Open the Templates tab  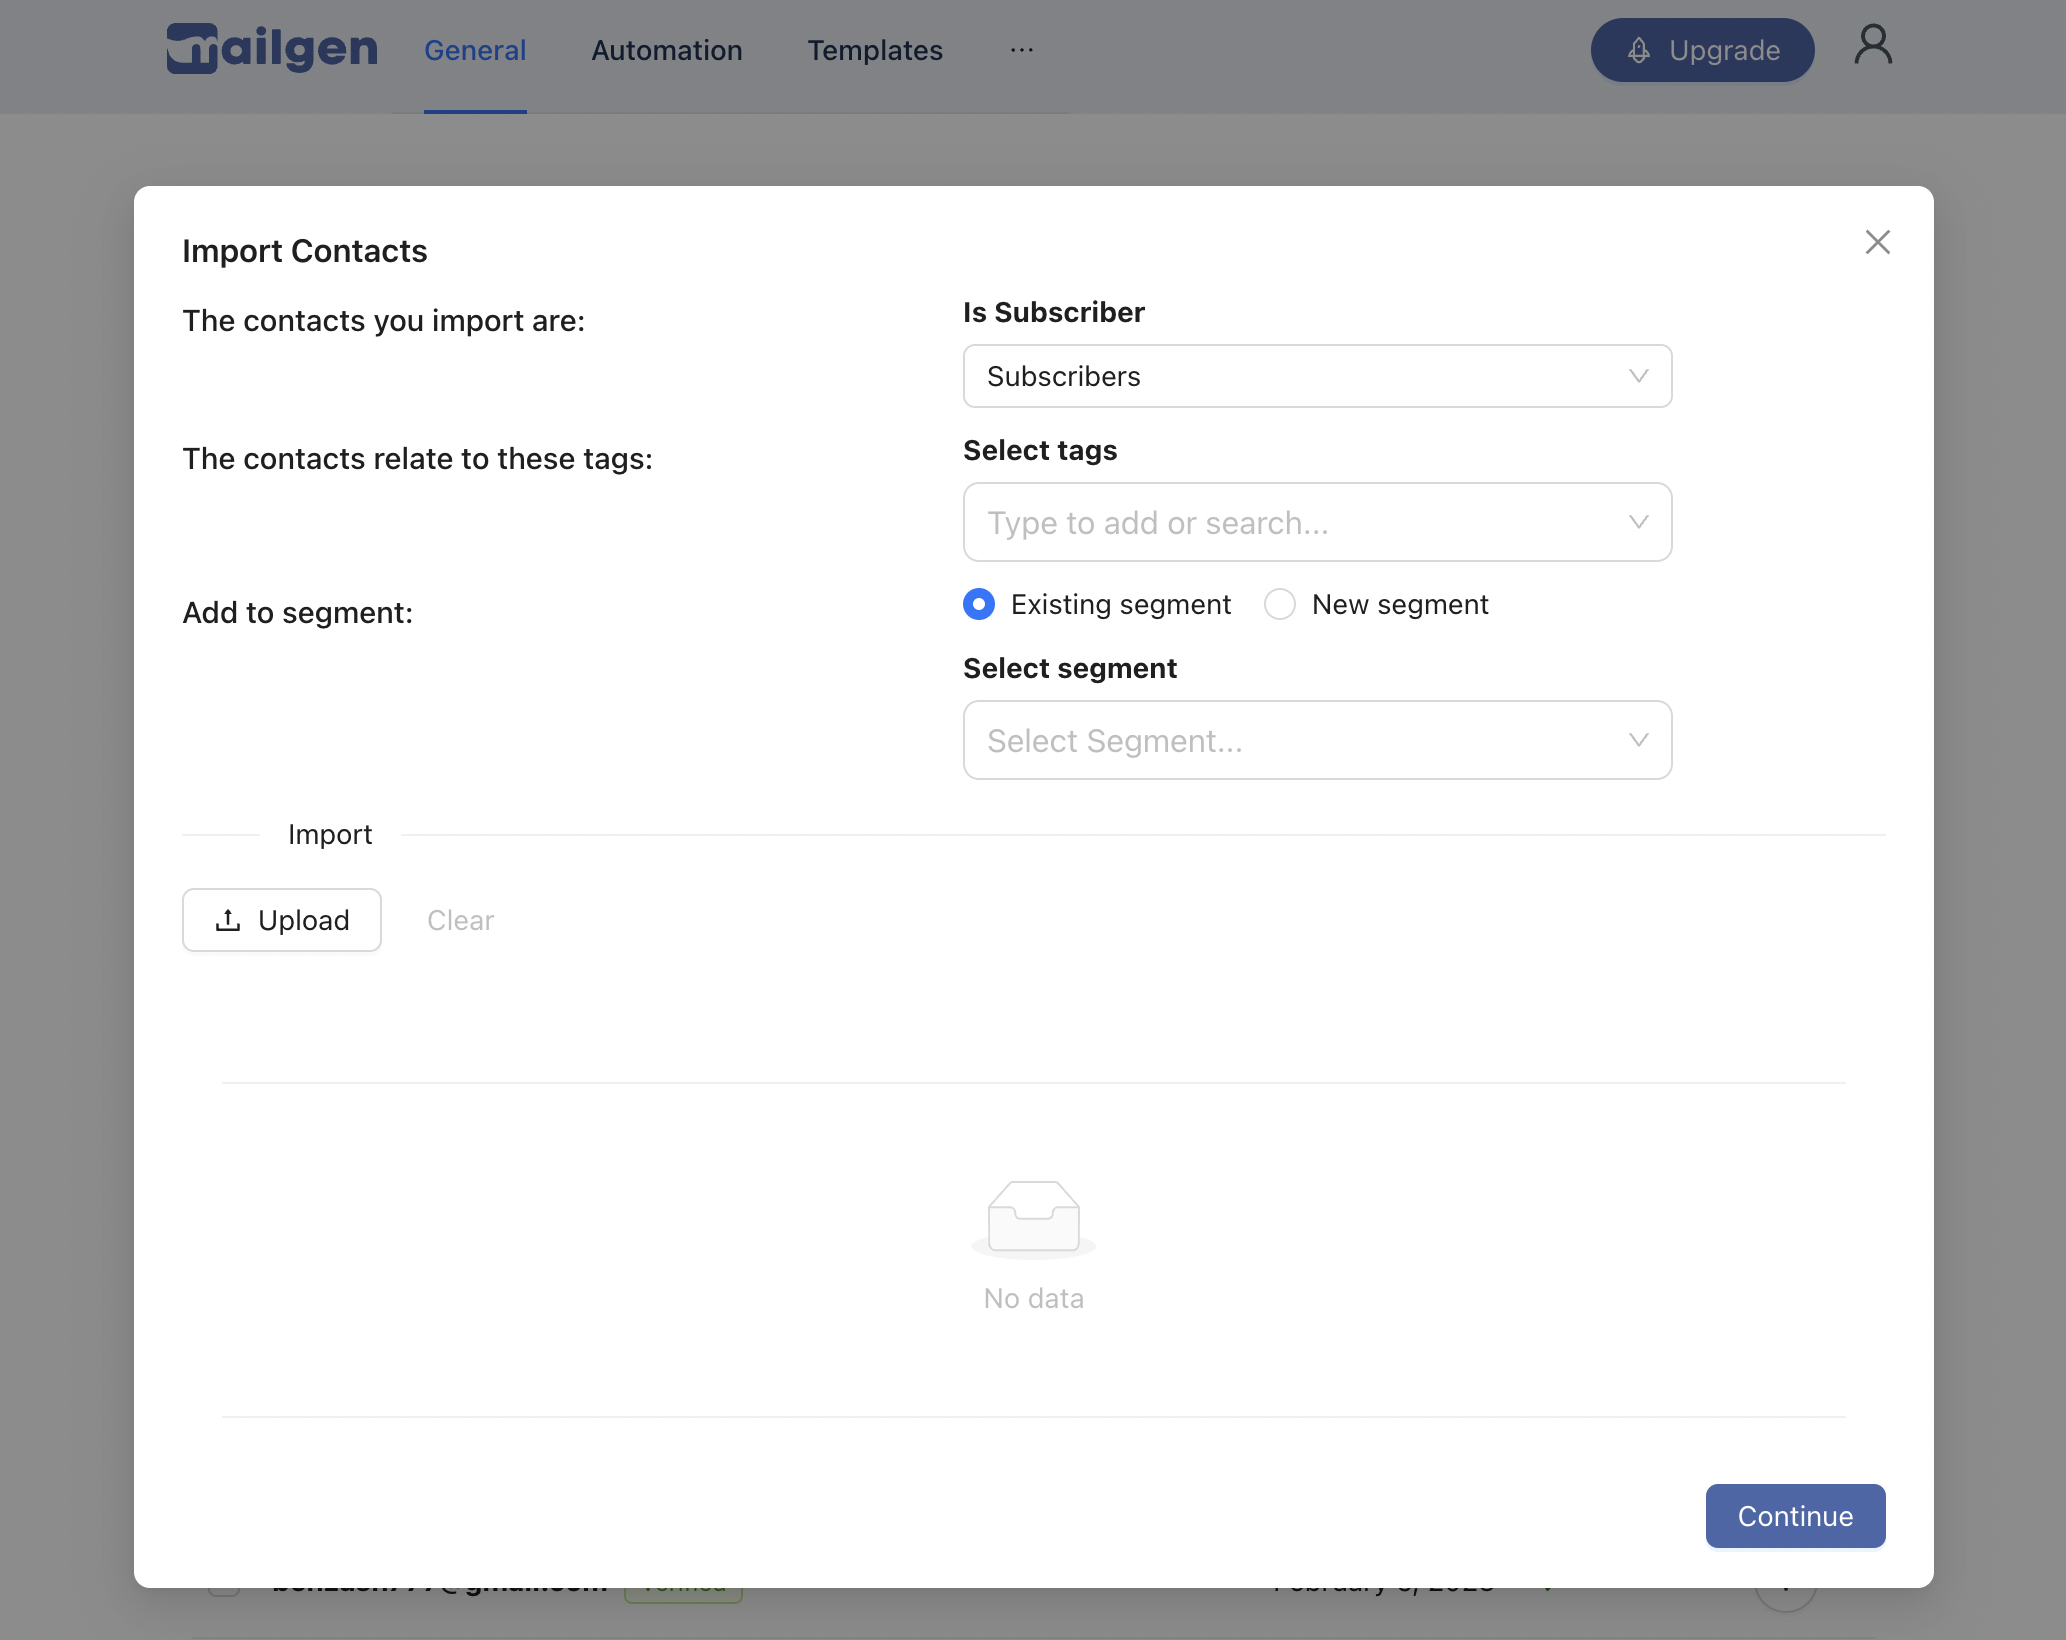(875, 50)
